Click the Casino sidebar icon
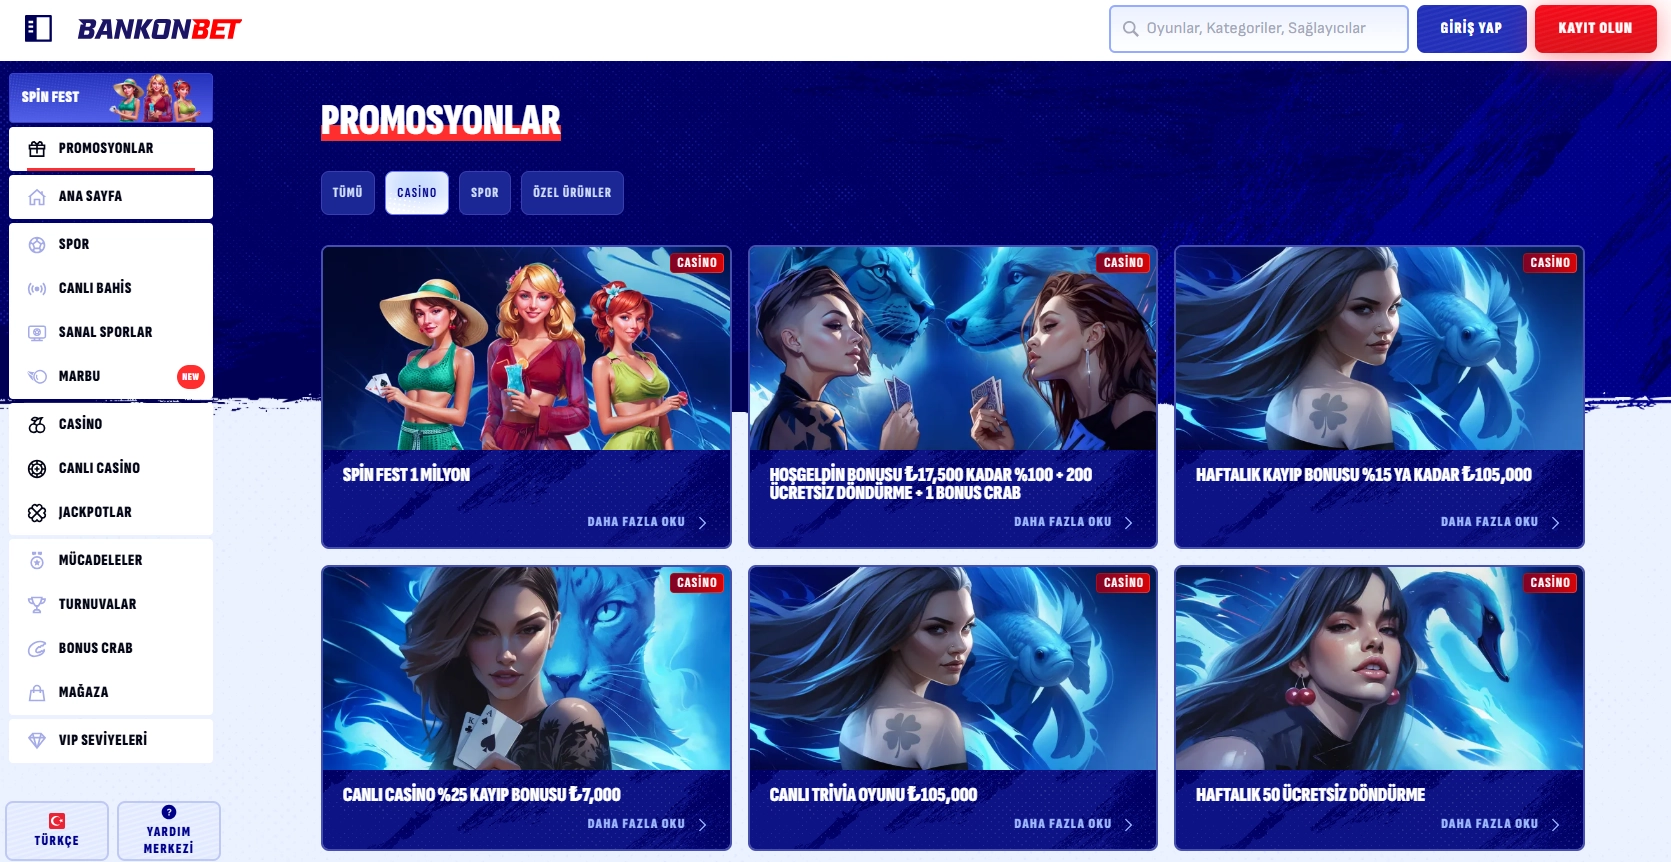 (x=37, y=425)
